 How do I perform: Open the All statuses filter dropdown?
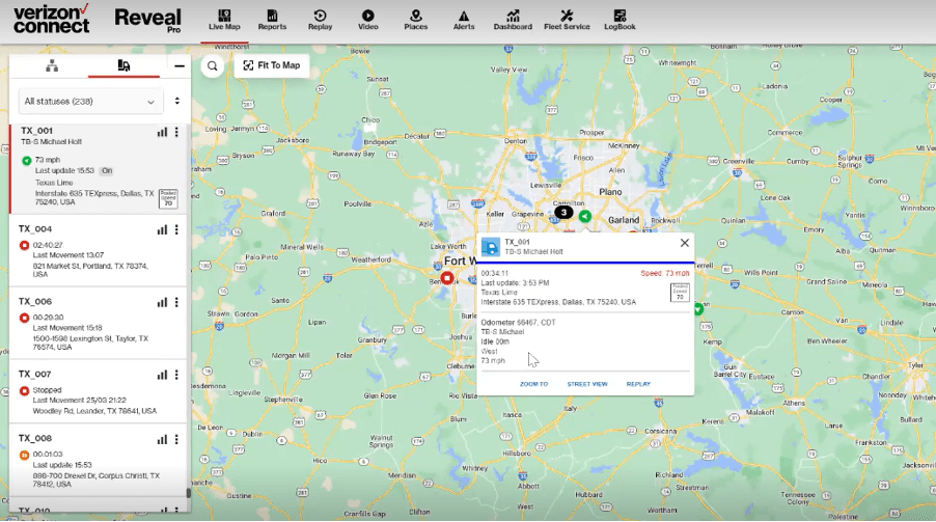(90, 102)
